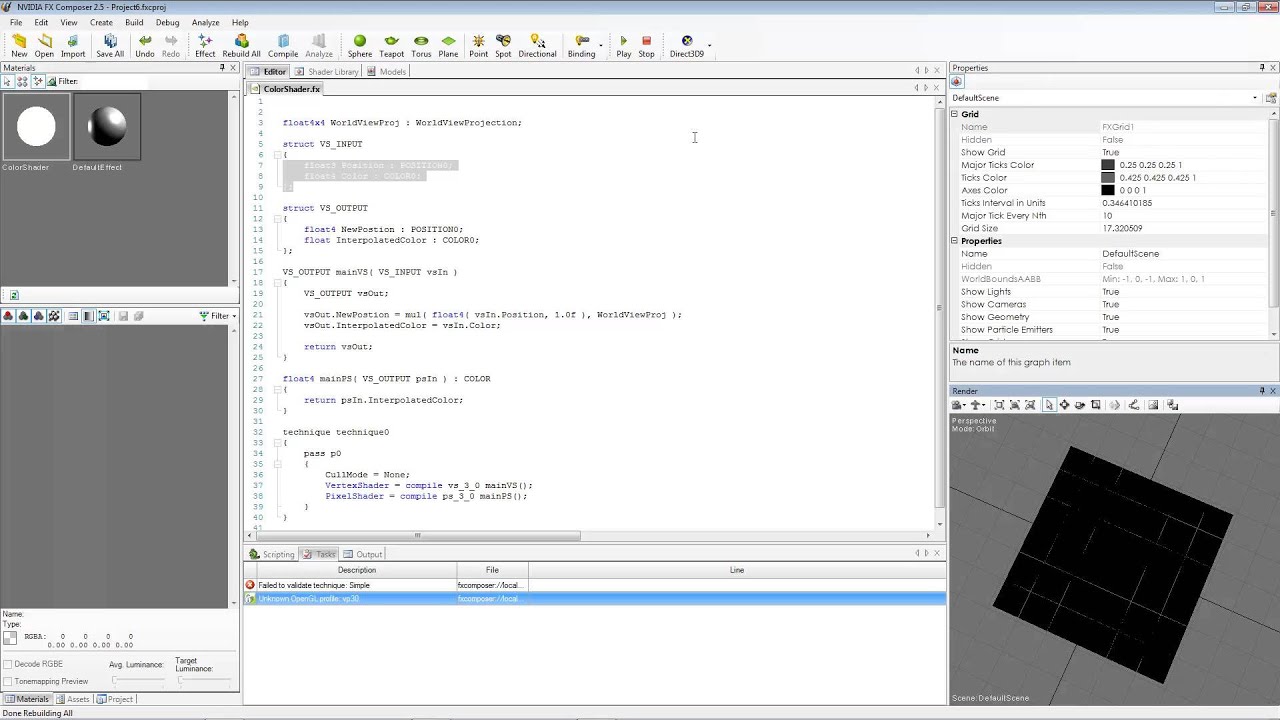This screenshot has height=720, width=1280.
Task: Click Save All in the toolbar
Action: (110, 46)
